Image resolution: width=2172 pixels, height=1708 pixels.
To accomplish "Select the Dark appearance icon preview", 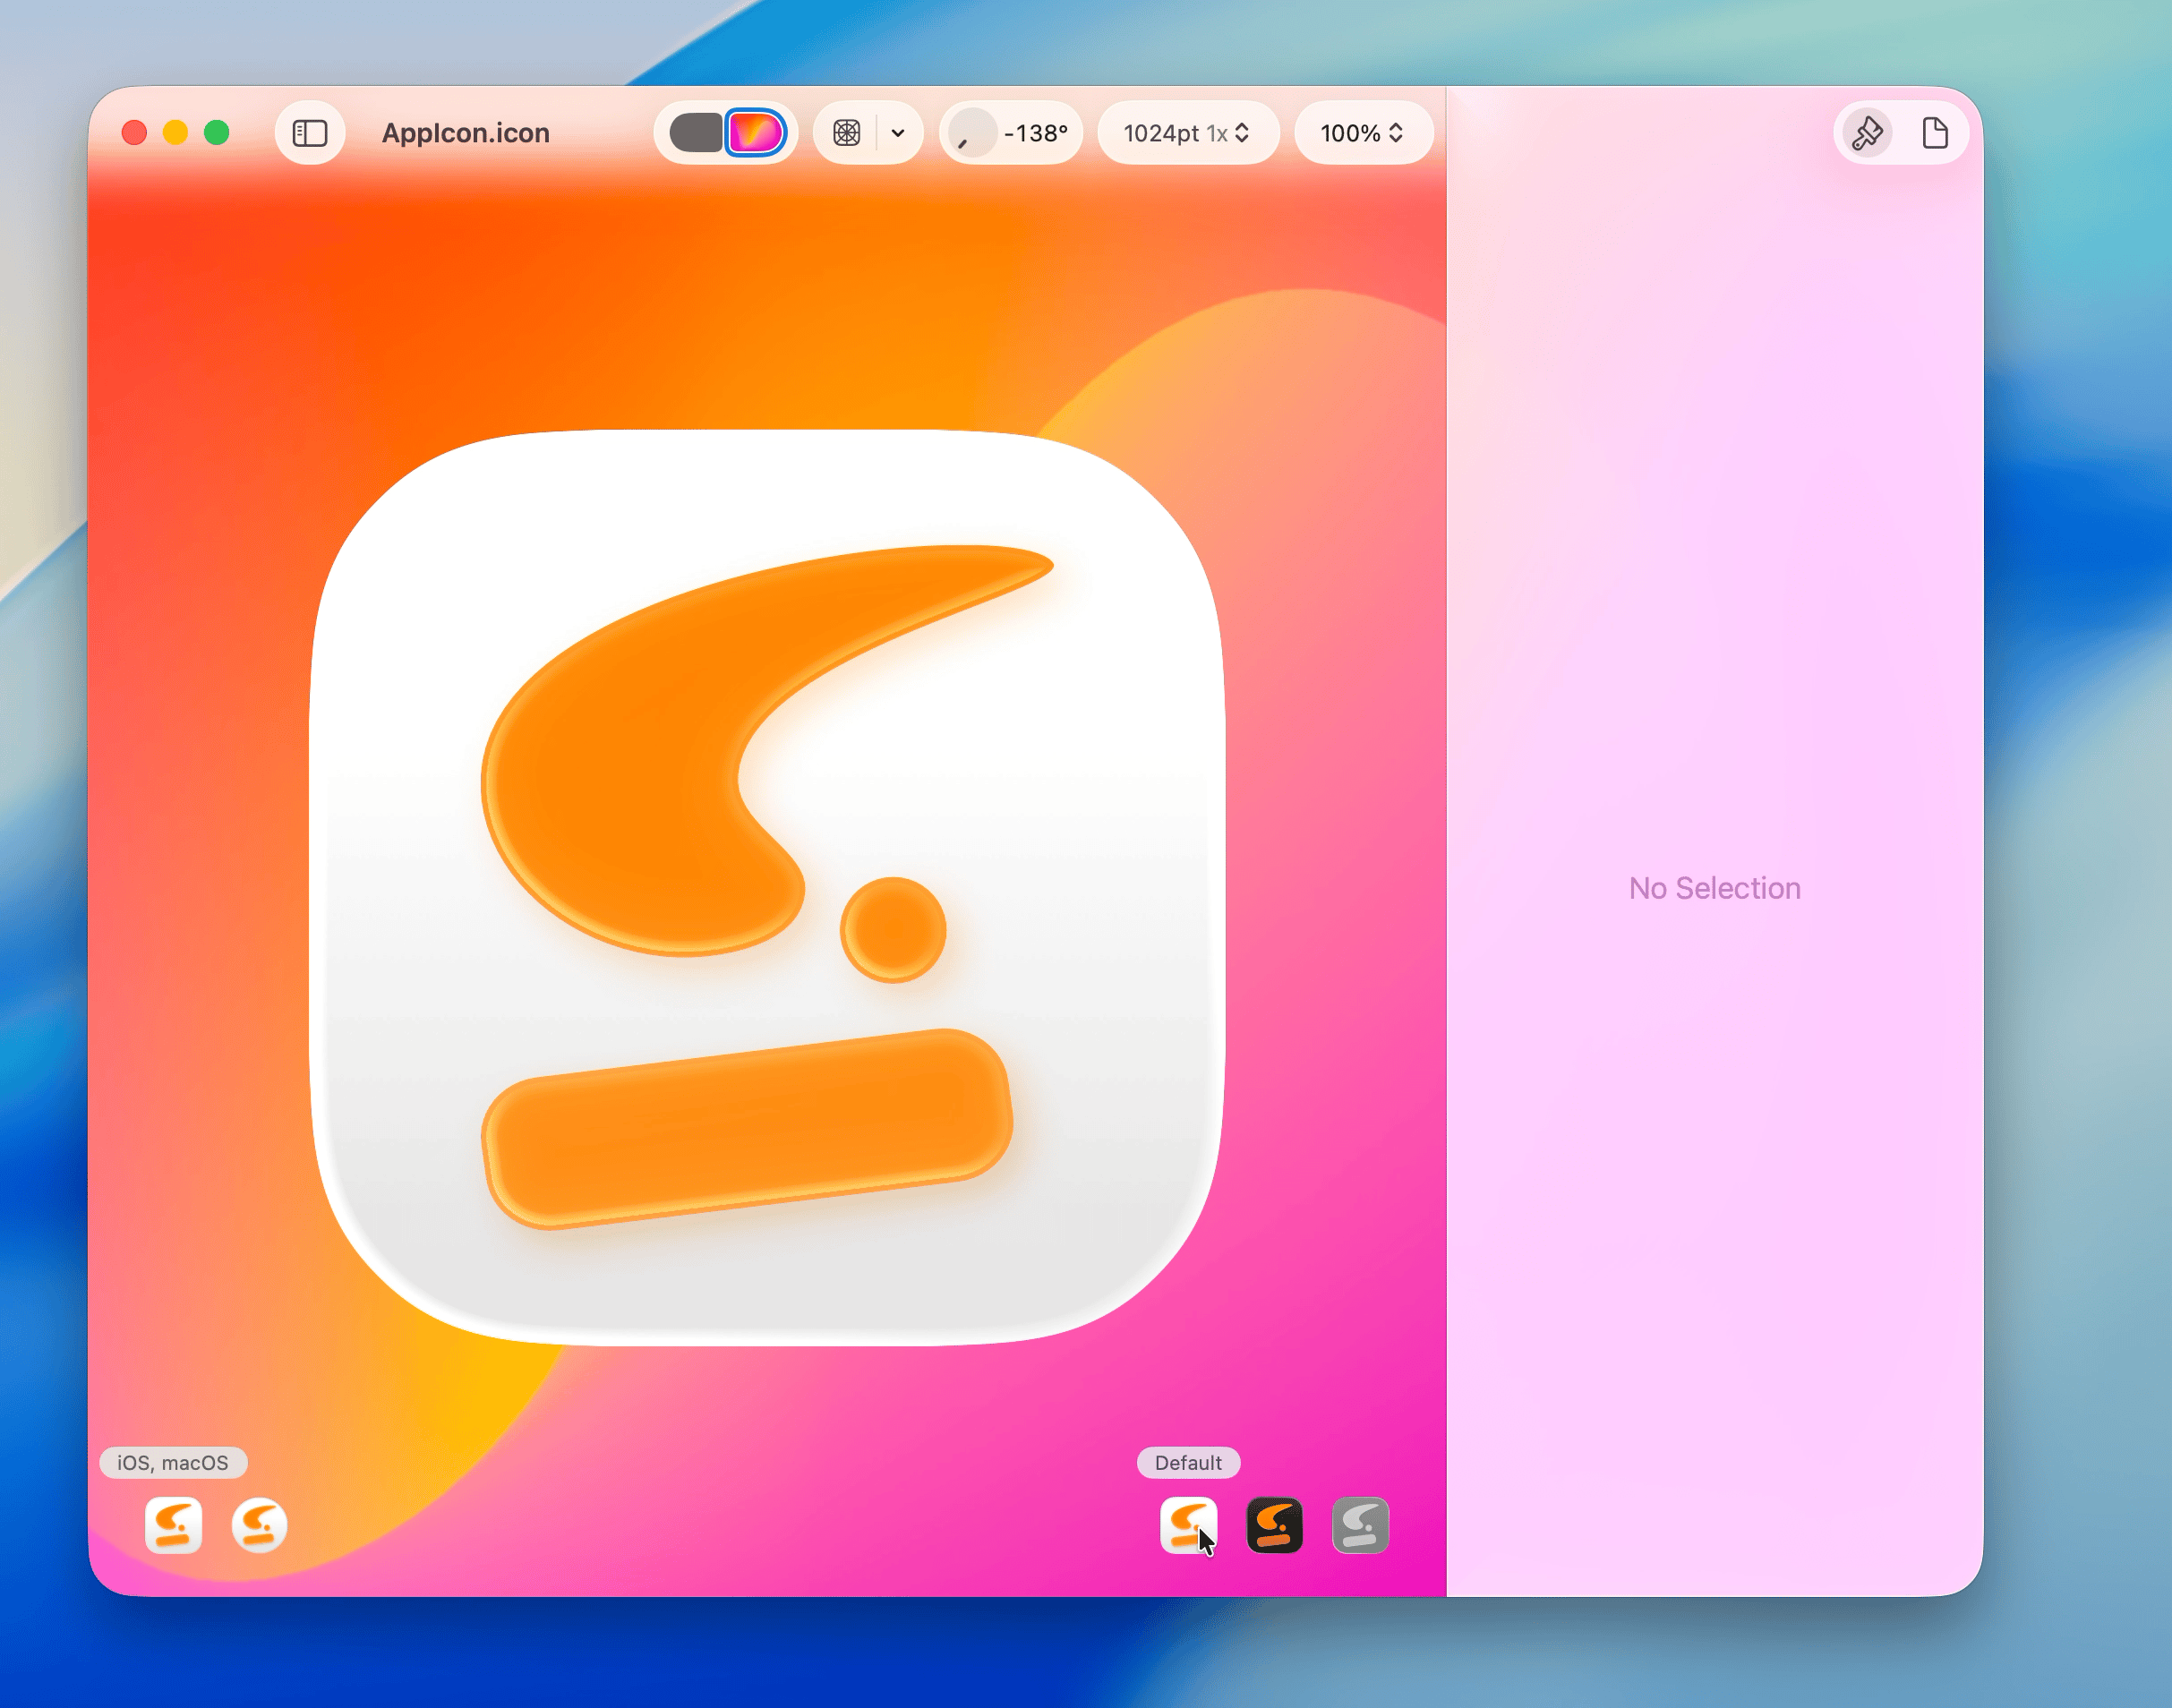I will coord(1274,1525).
